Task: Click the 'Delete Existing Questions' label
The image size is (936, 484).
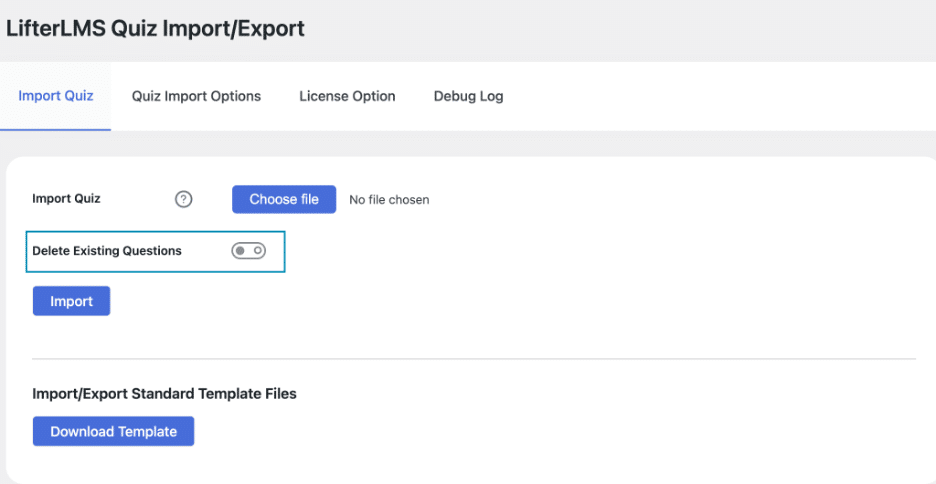Action: [x=107, y=251]
